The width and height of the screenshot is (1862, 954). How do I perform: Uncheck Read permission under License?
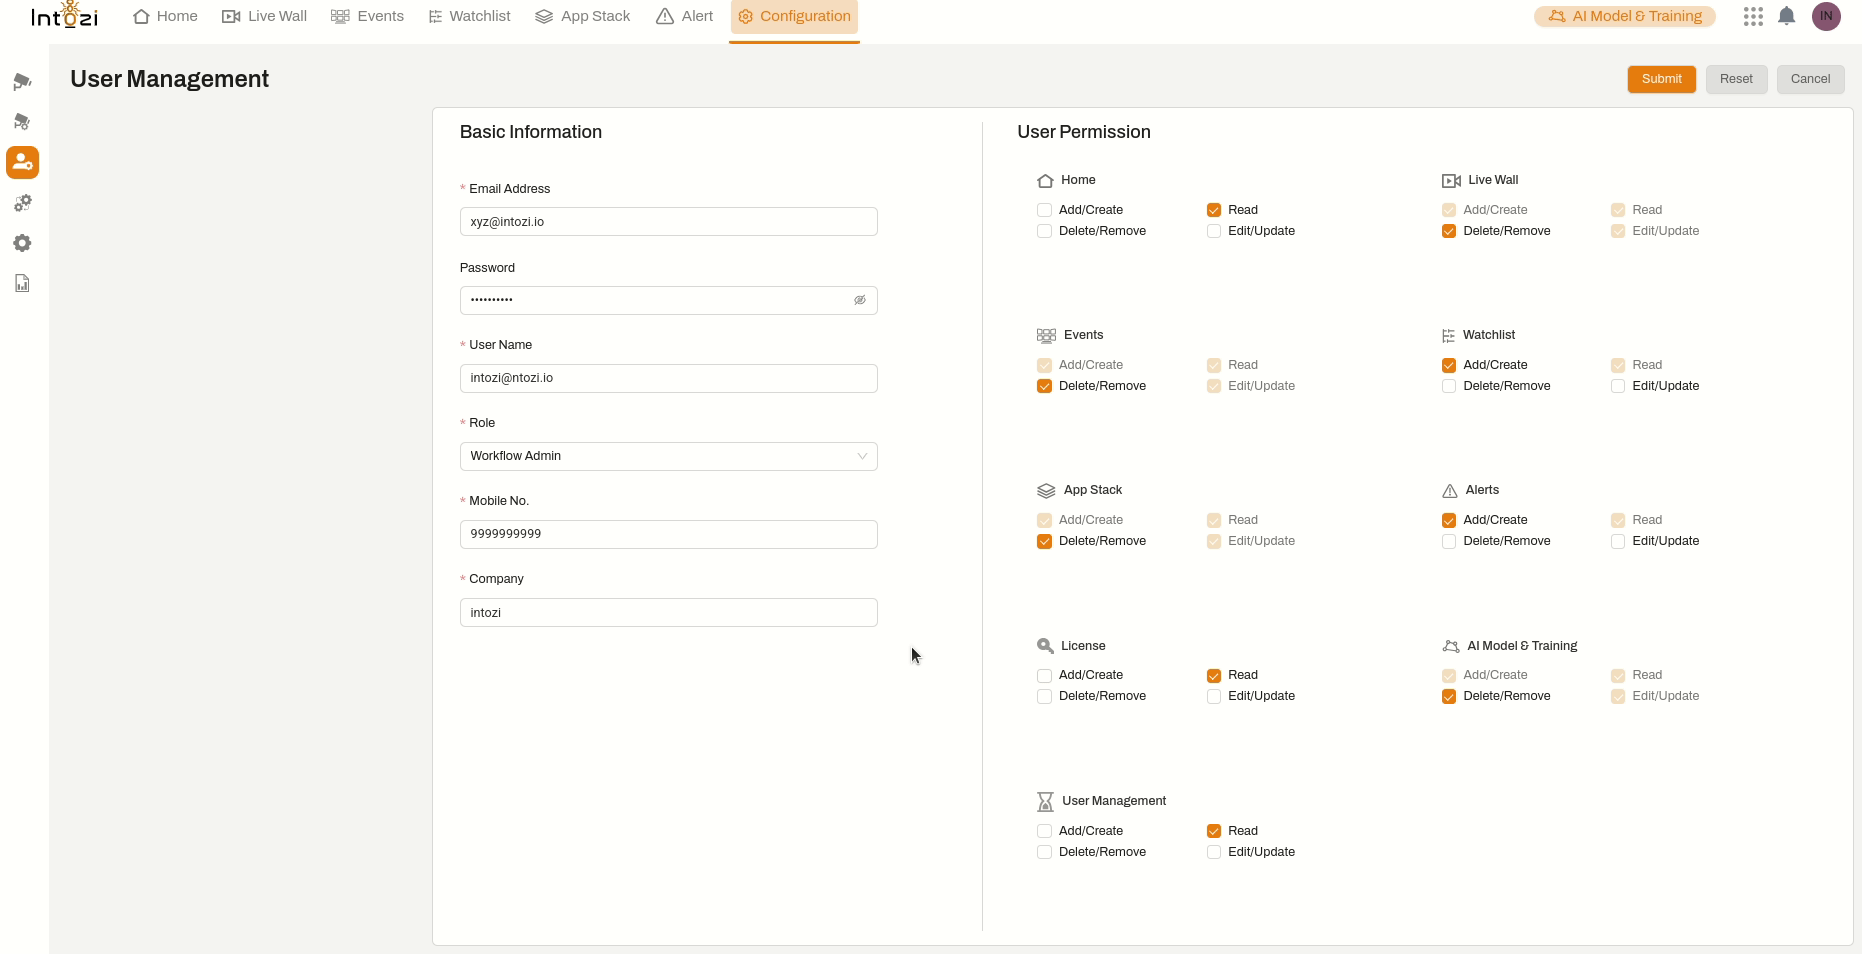pyautogui.click(x=1213, y=675)
